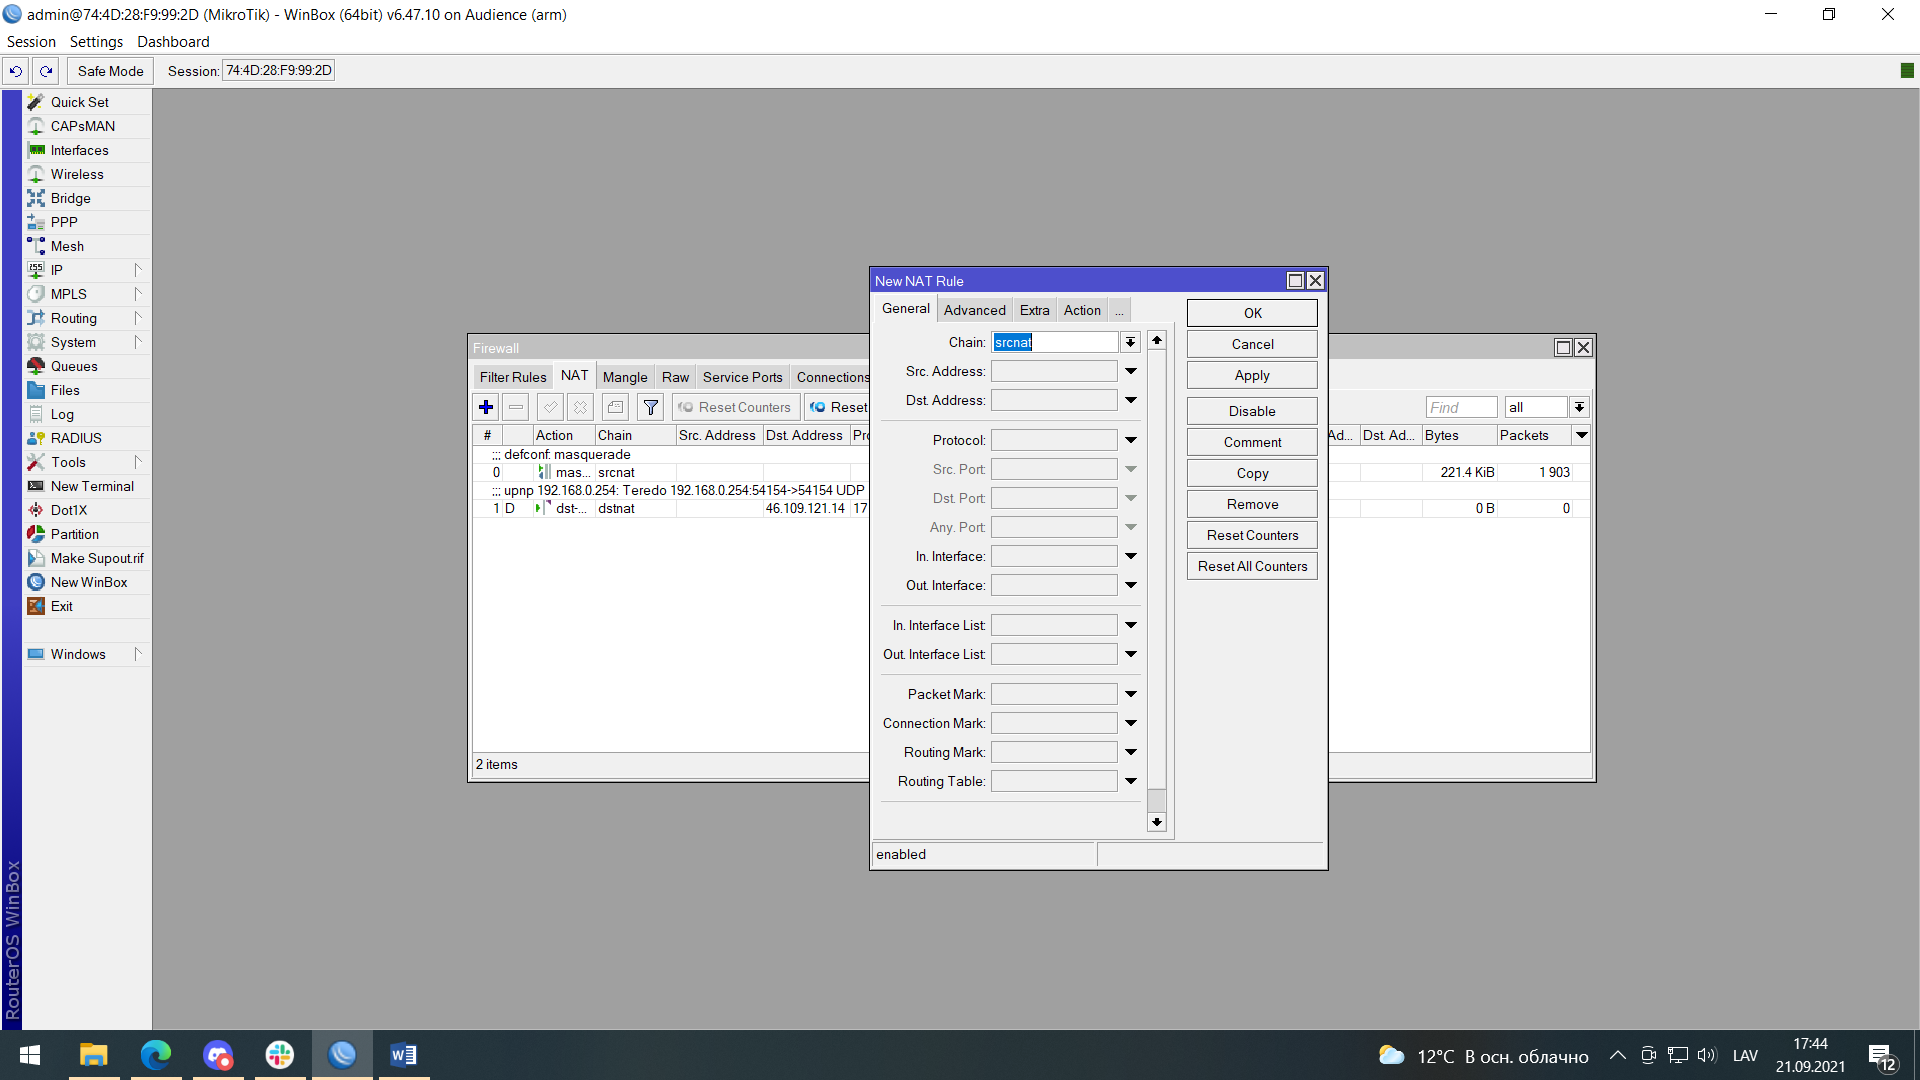Expand the In. Interface dropdown
Viewport: 1920px width, 1080px height.
click(x=1130, y=555)
